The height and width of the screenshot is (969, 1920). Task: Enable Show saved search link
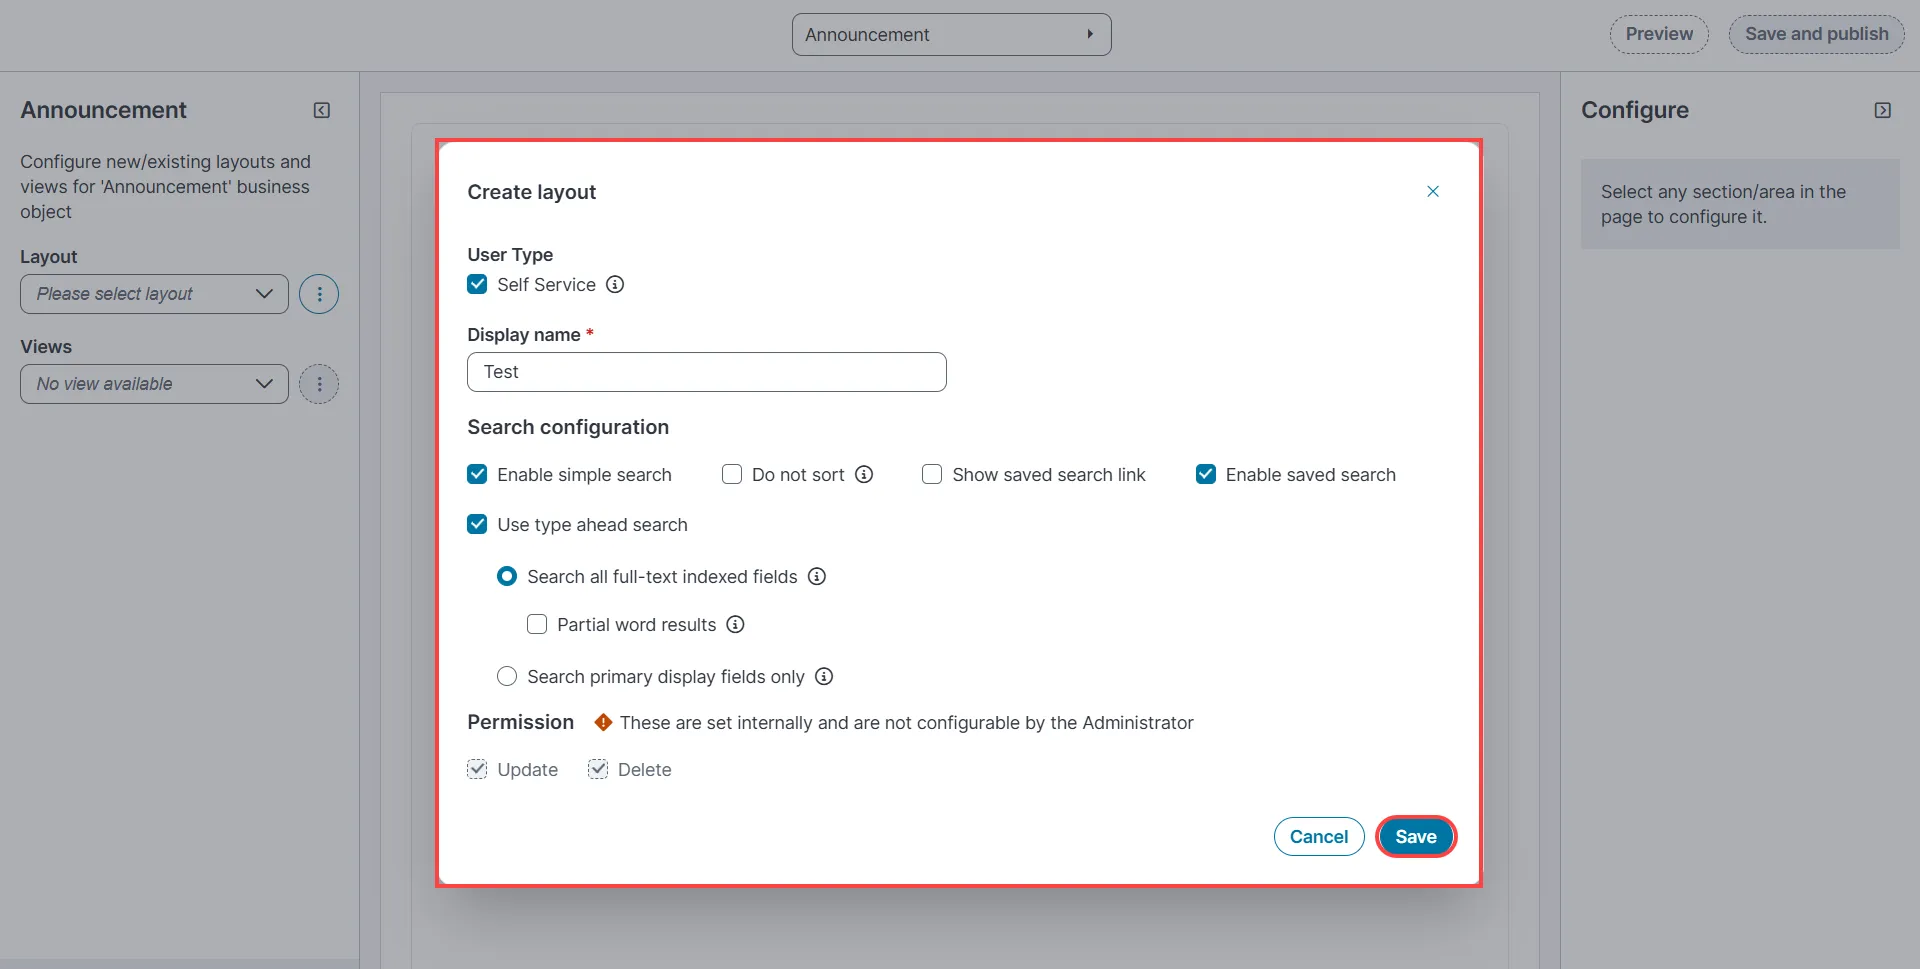(932, 474)
